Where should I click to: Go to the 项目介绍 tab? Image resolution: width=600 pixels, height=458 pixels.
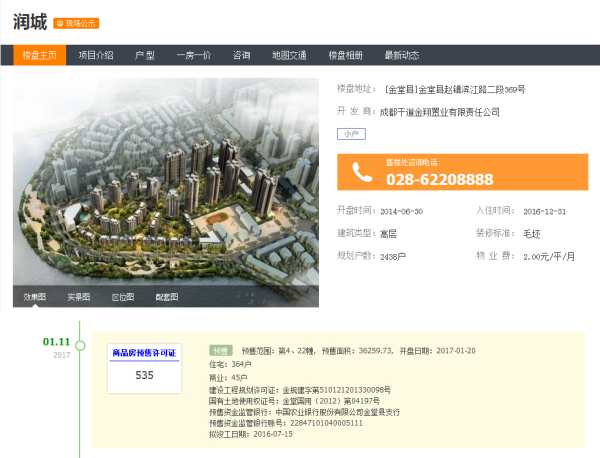click(x=96, y=55)
